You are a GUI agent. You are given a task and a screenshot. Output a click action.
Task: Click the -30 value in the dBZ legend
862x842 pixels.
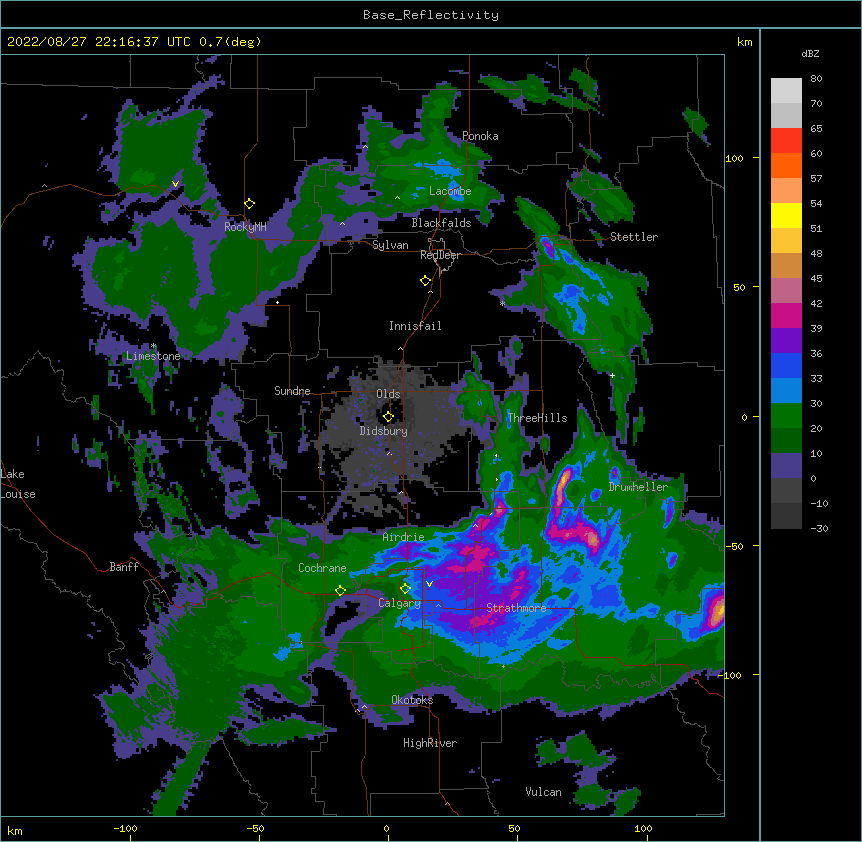click(819, 528)
